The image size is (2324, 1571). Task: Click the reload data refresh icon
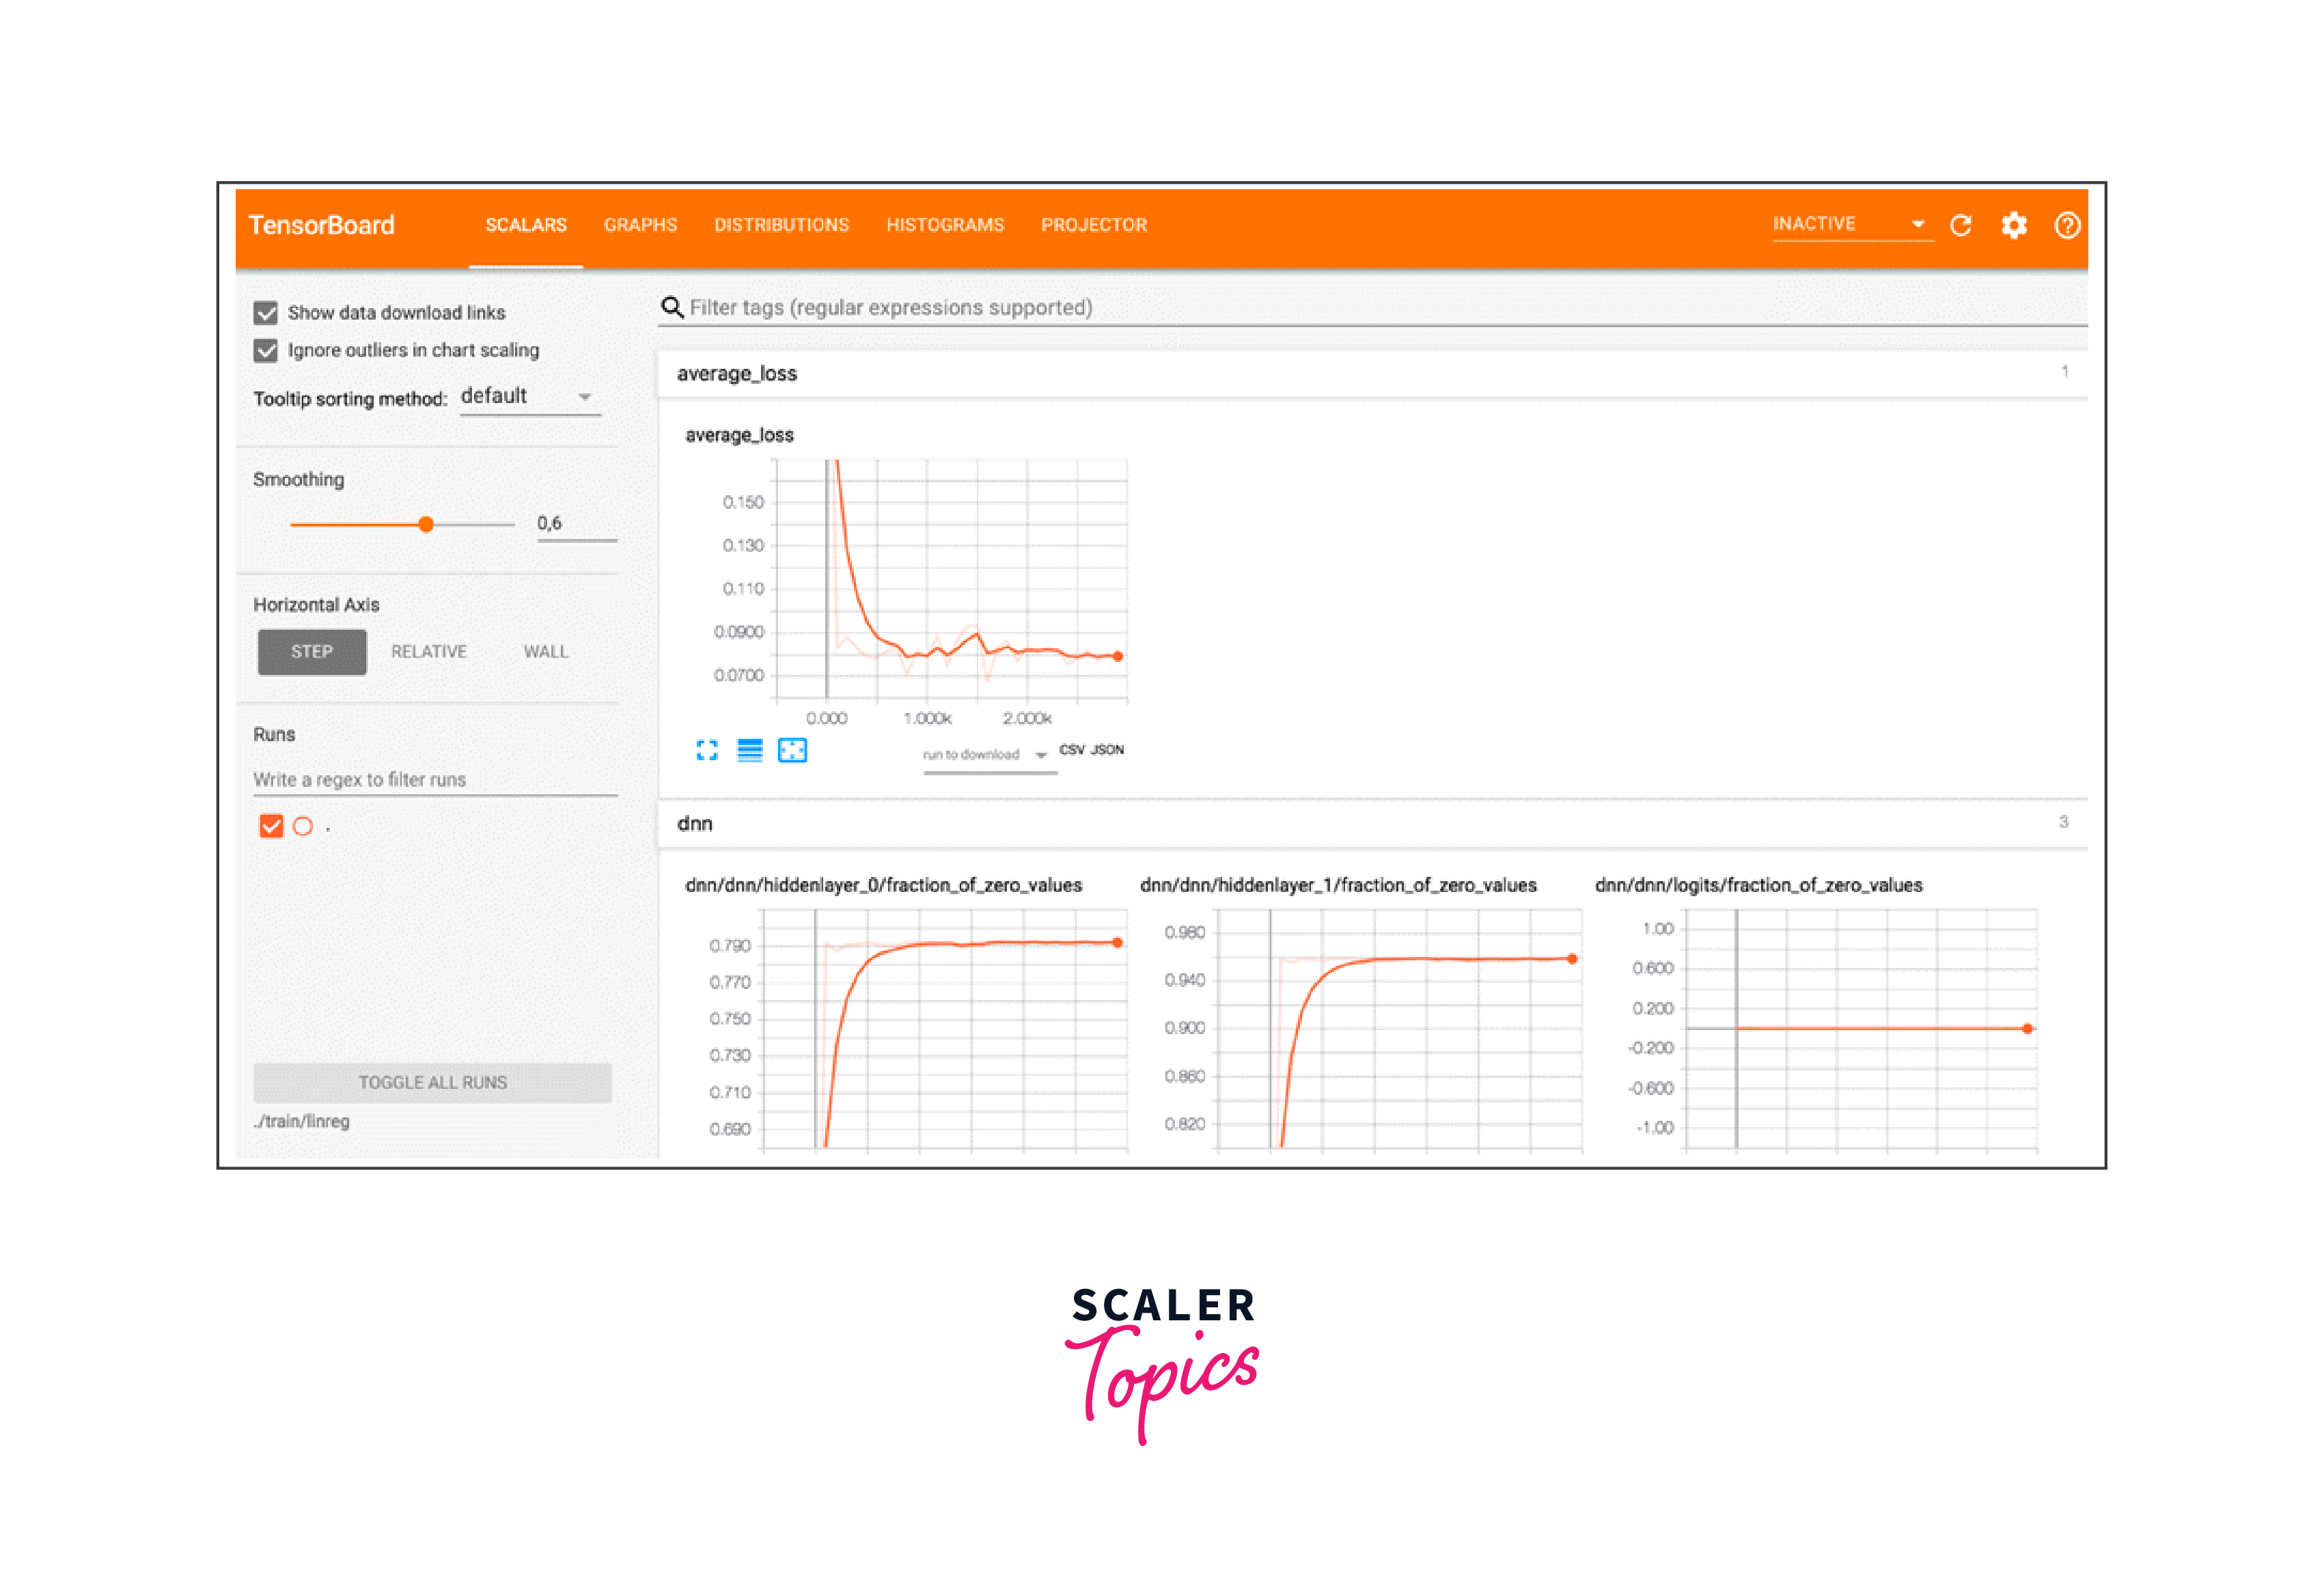[1961, 225]
